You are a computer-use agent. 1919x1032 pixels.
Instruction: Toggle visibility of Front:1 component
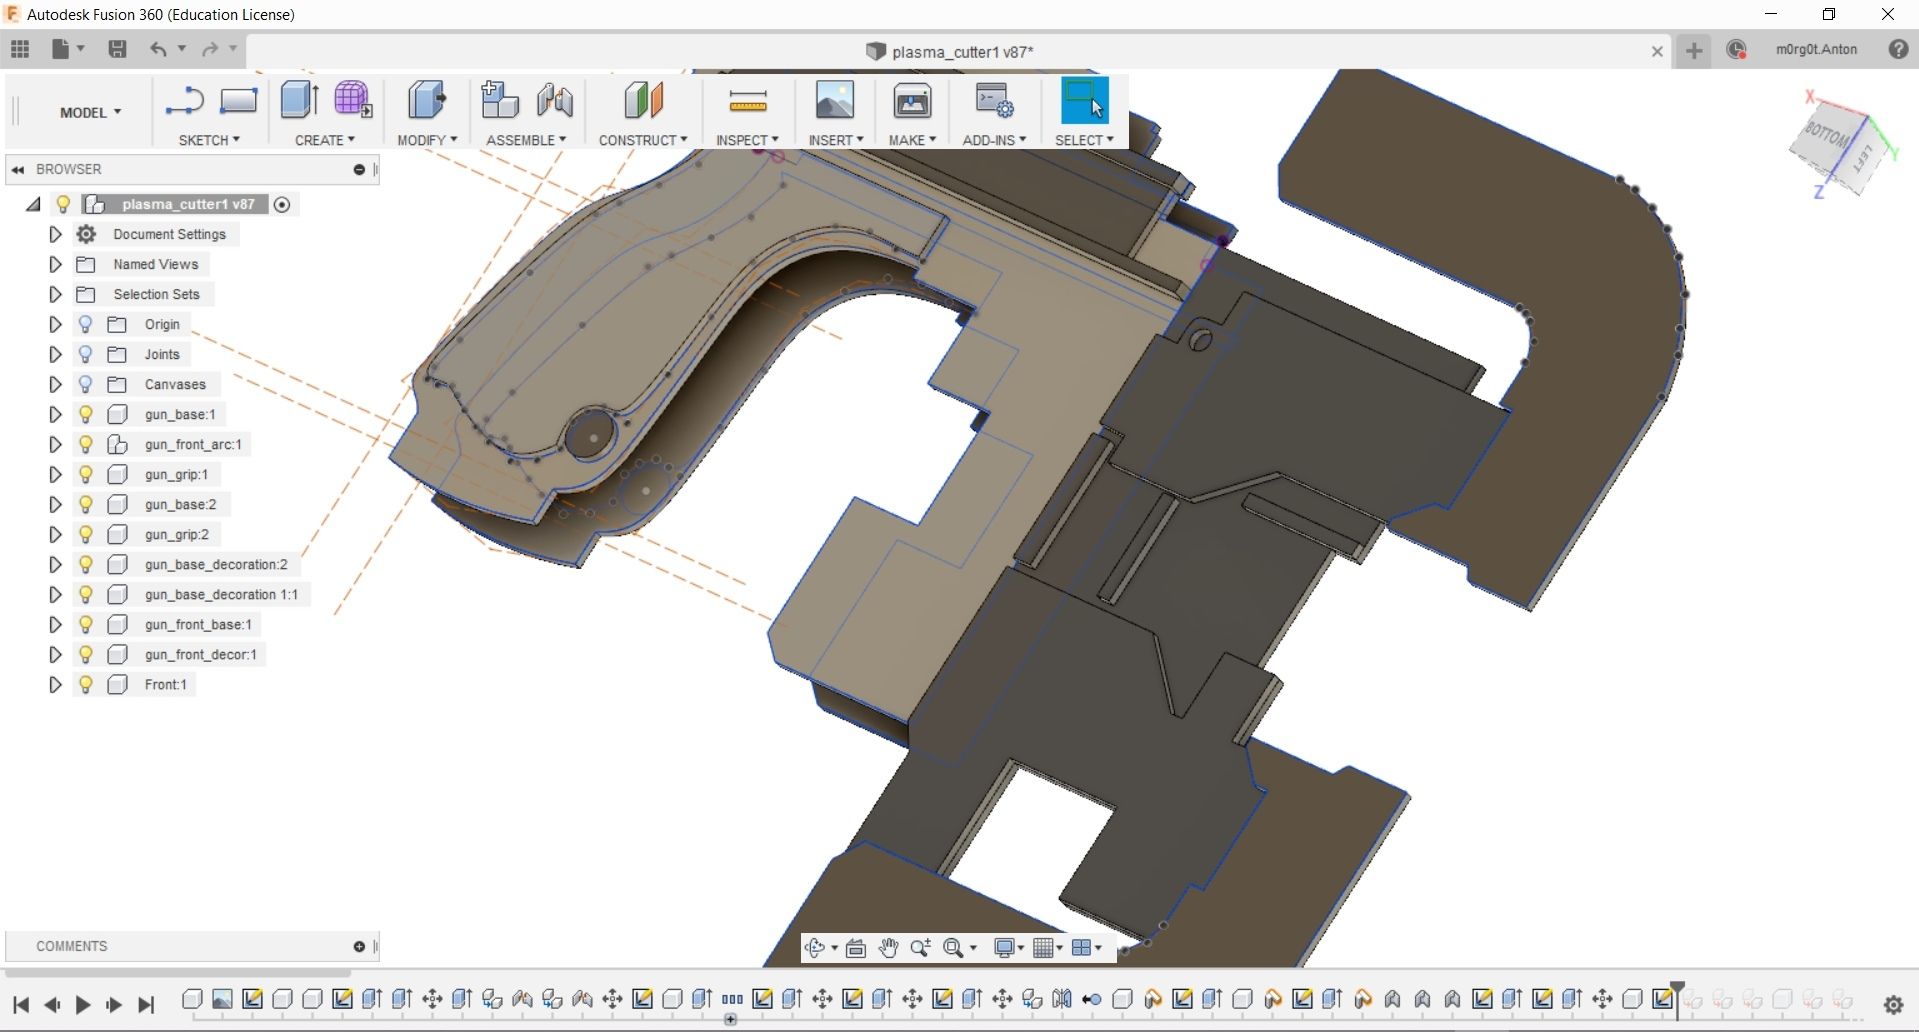(86, 684)
